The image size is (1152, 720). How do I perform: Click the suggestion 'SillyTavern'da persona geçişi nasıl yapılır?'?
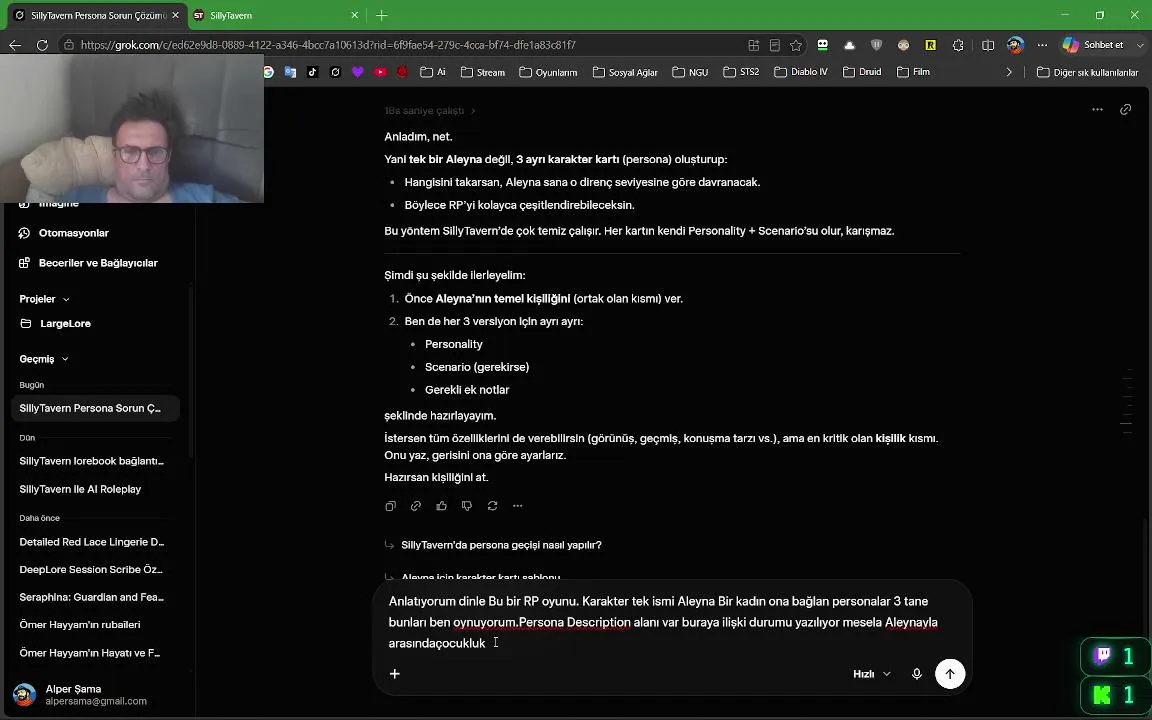(x=501, y=545)
